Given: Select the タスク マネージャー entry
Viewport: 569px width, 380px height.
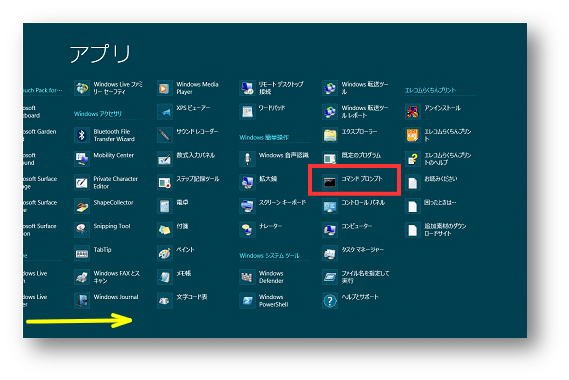Looking at the screenshot, I should pos(353,253).
